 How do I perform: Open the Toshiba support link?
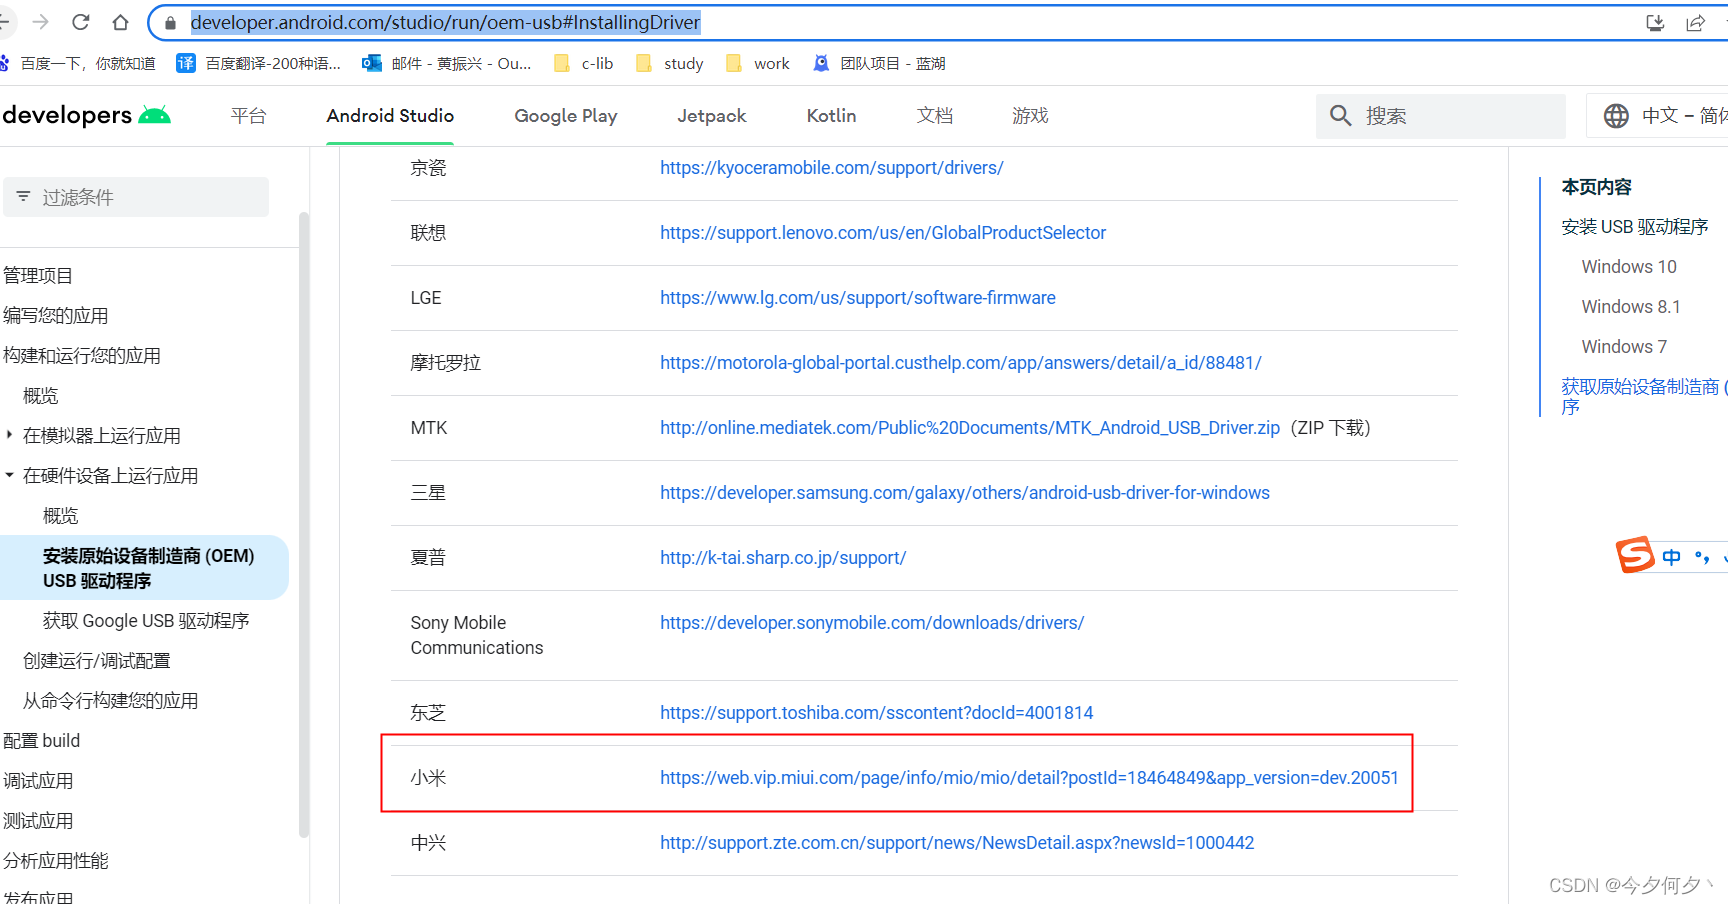click(x=877, y=713)
